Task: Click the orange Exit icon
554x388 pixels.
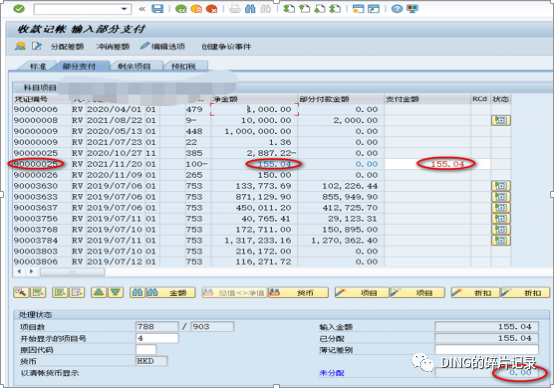Action: (196, 9)
